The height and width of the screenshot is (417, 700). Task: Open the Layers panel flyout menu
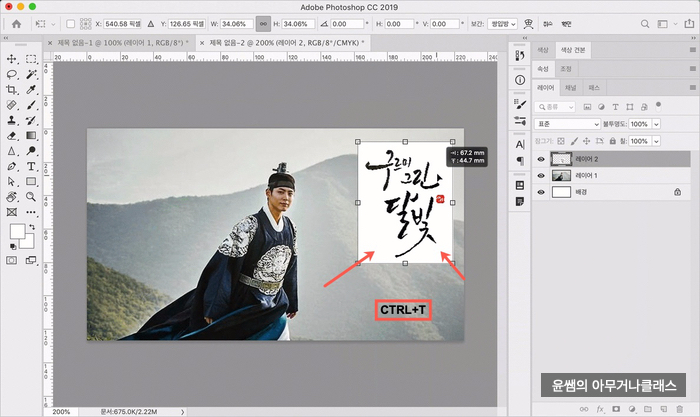pos(692,88)
